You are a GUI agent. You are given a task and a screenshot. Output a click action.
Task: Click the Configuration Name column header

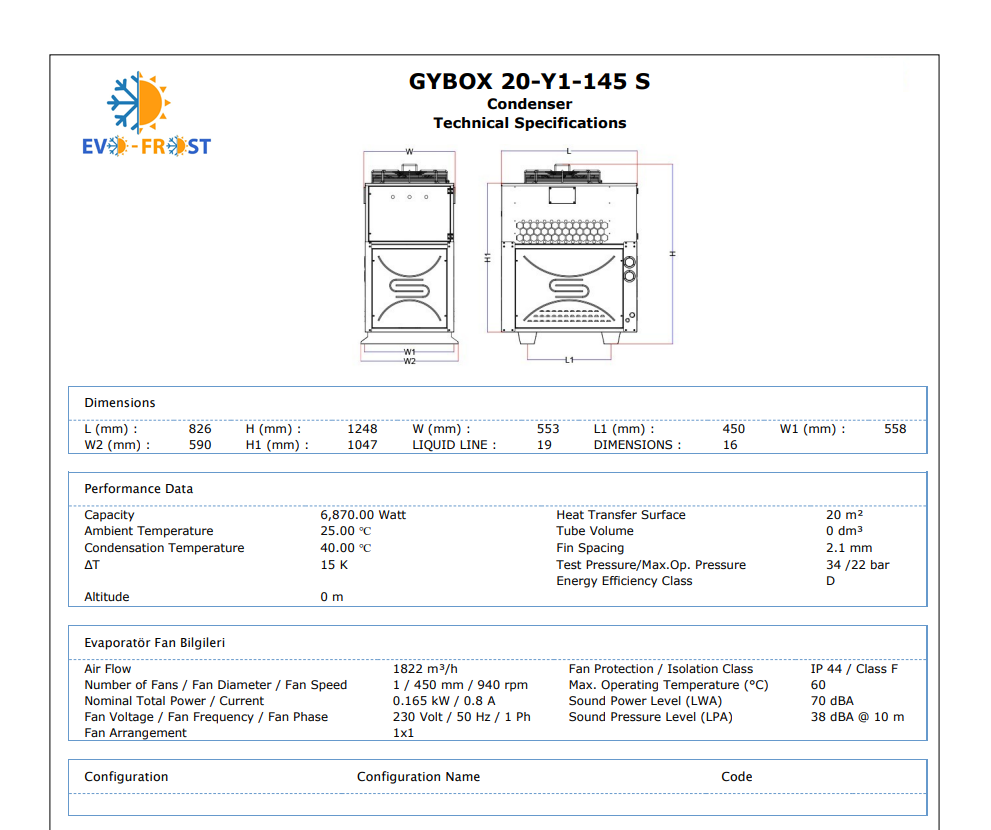(x=418, y=777)
